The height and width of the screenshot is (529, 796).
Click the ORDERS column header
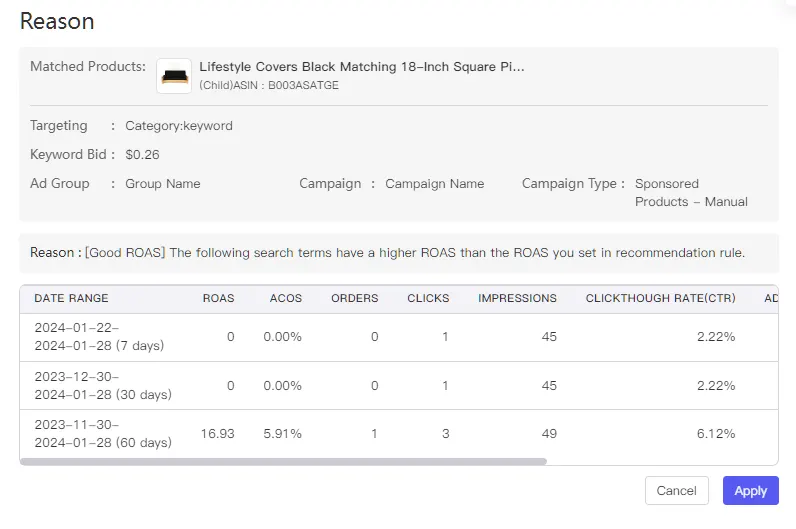click(x=354, y=298)
